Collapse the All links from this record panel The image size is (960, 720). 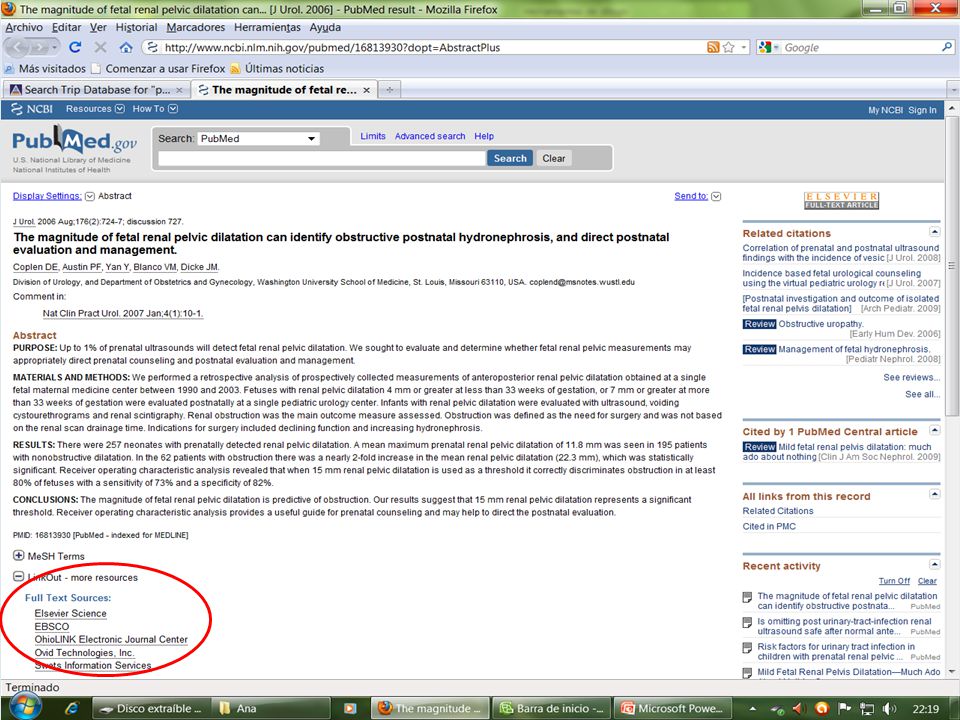tap(934, 494)
